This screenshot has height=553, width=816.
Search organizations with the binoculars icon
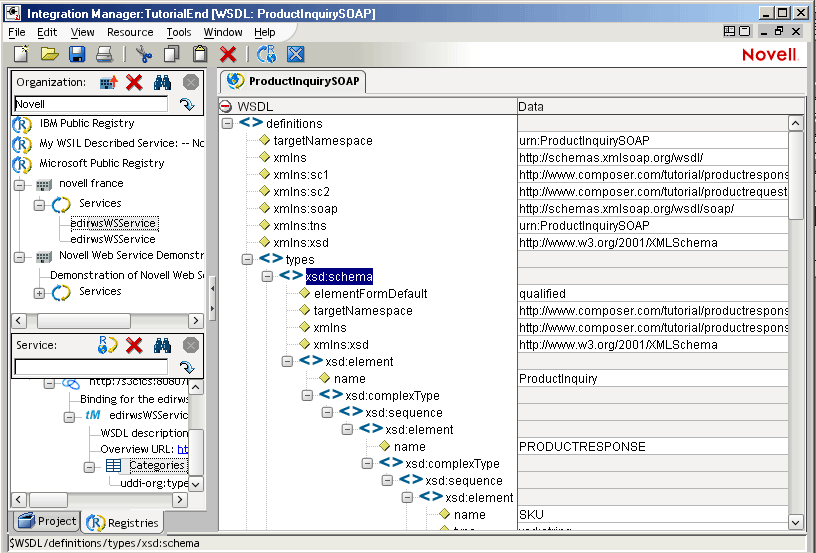click(162, 82)
